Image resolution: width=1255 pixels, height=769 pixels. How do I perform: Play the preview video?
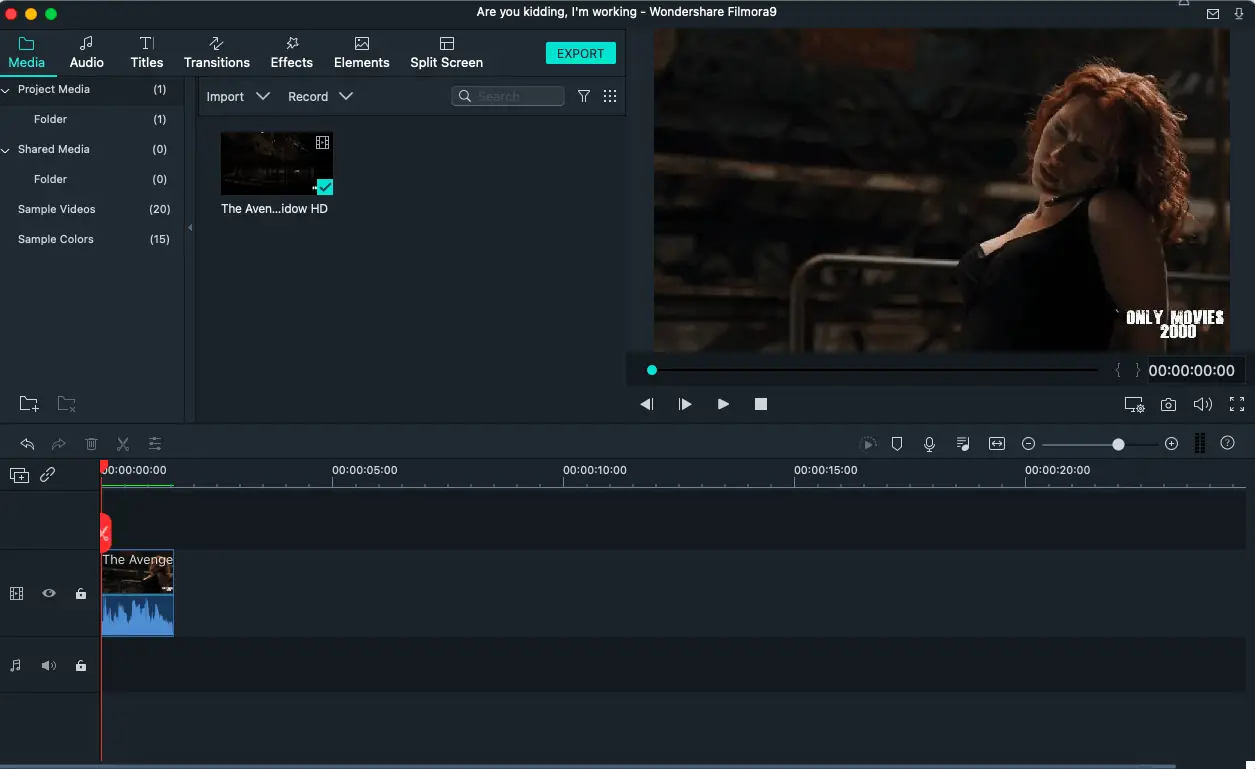(723, 404)
